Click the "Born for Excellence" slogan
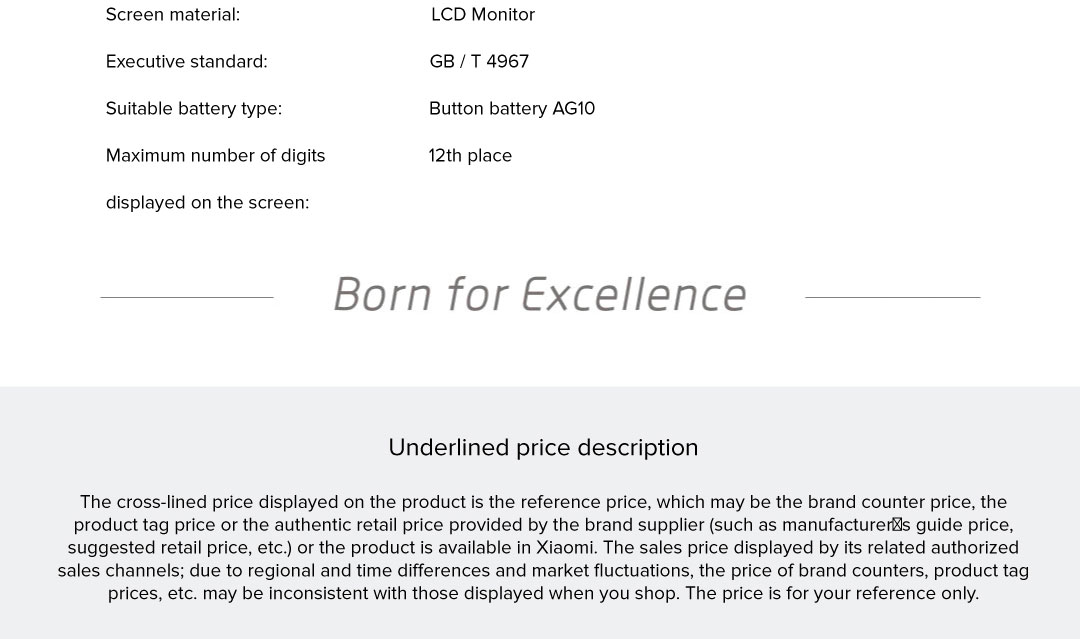The image size is (1080, 639). tap(540, 295)
